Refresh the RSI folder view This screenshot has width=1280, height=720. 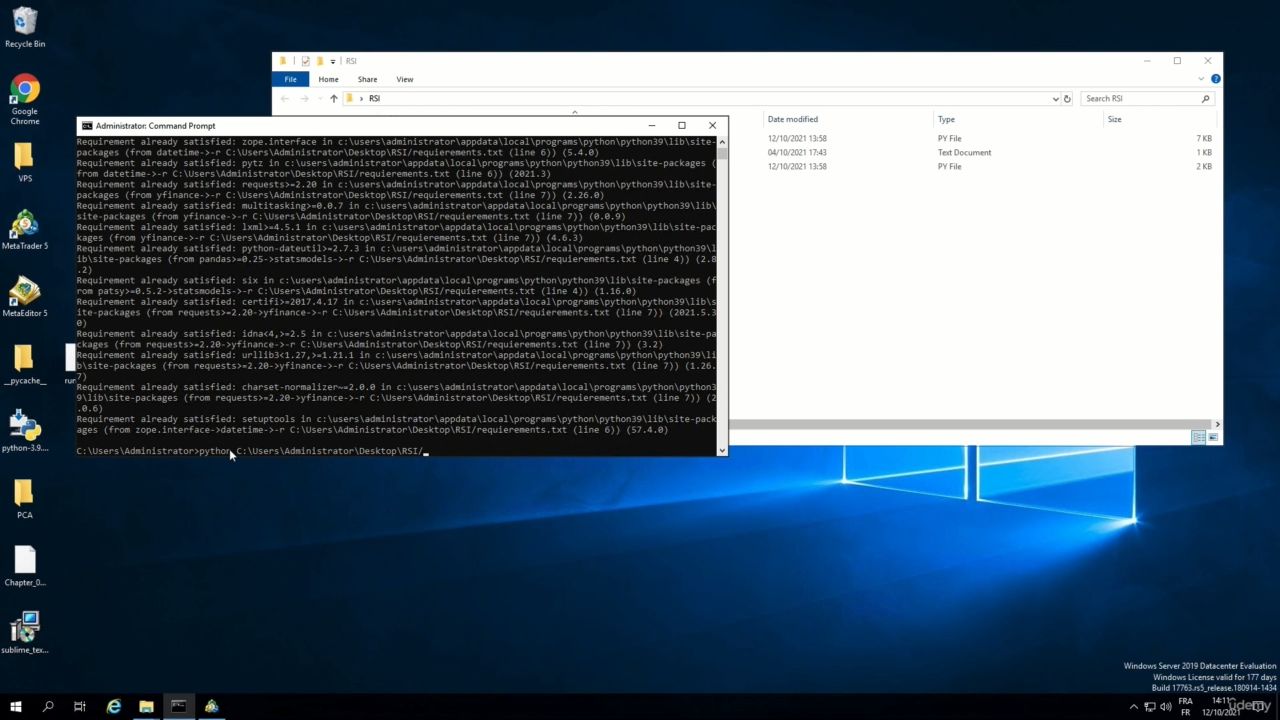pos(1067,99)
